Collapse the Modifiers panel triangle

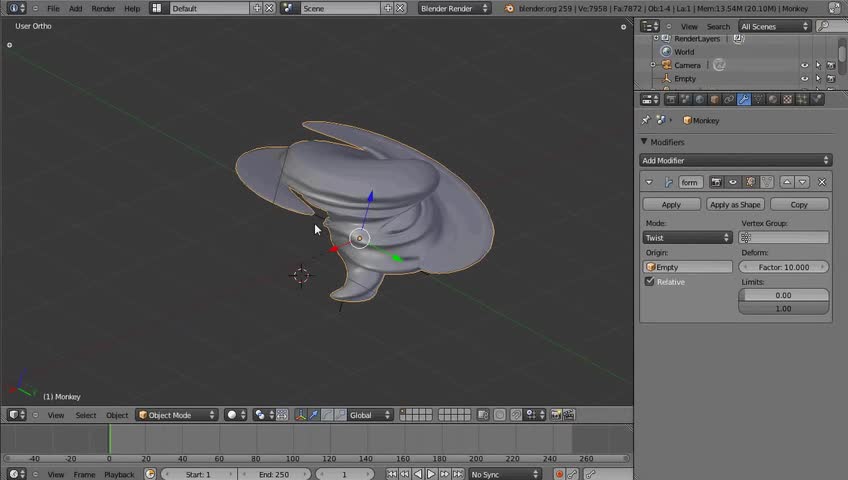(644, 142)
